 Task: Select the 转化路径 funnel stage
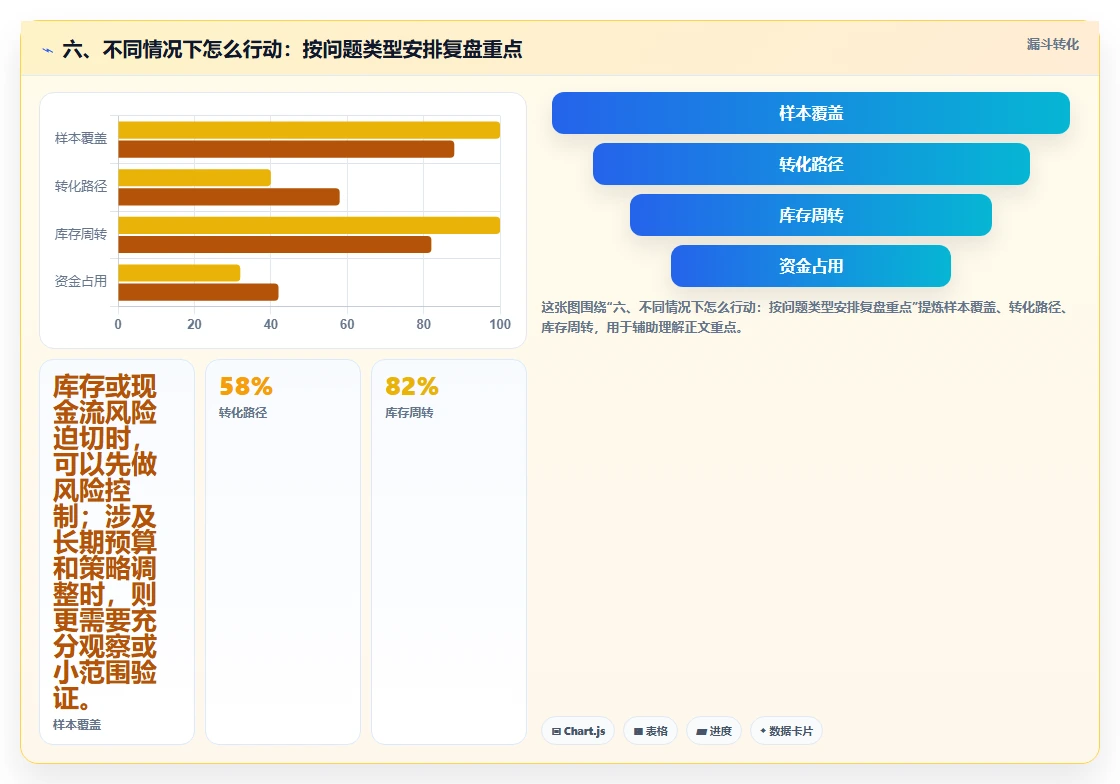click(811, 164)
